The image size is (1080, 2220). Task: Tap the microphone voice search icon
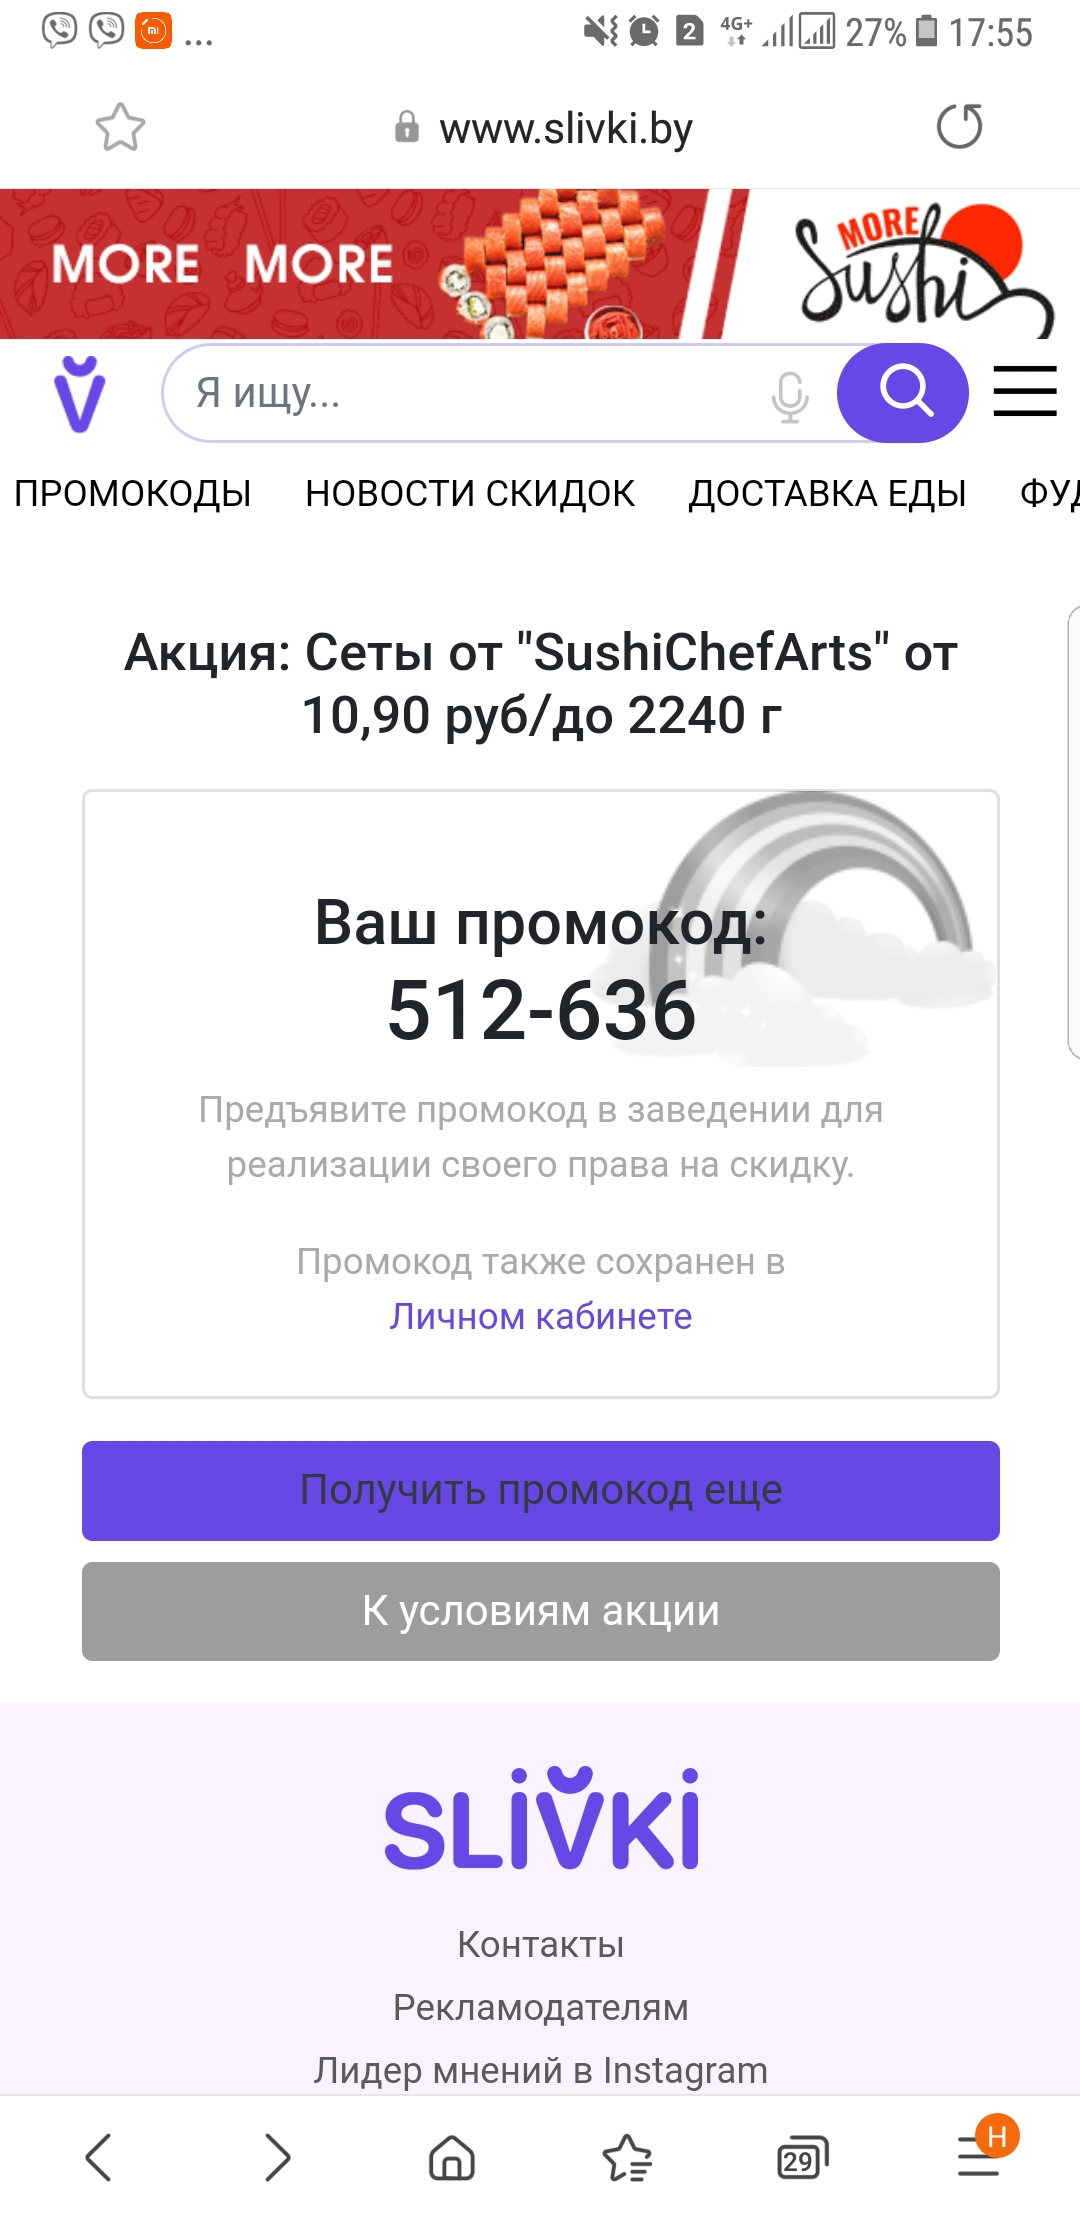(x=789, y=396)
